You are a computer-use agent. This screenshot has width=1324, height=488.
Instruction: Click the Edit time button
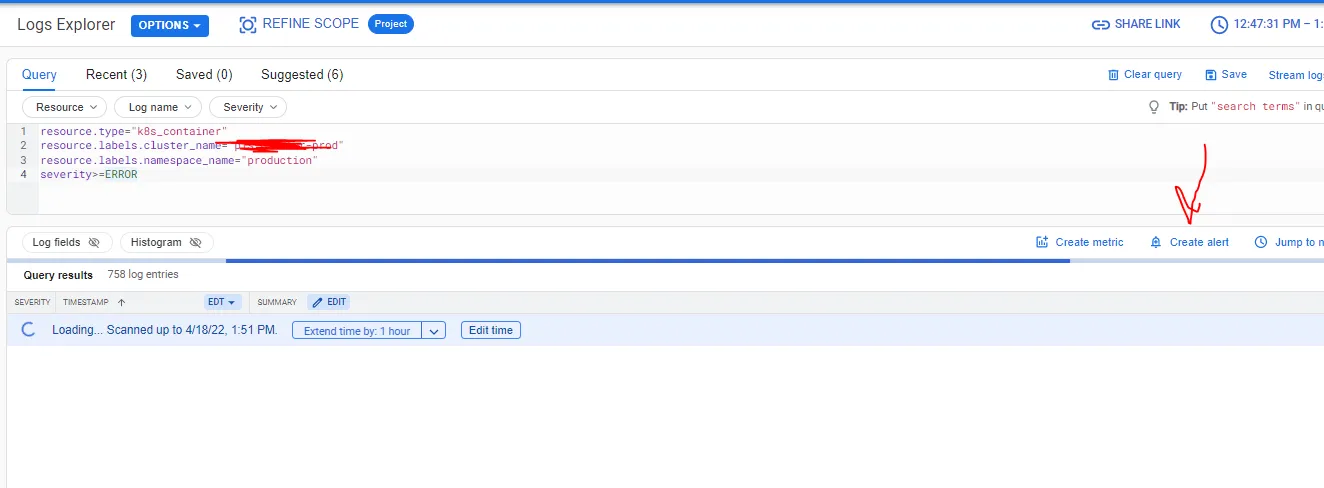(491, 330)
